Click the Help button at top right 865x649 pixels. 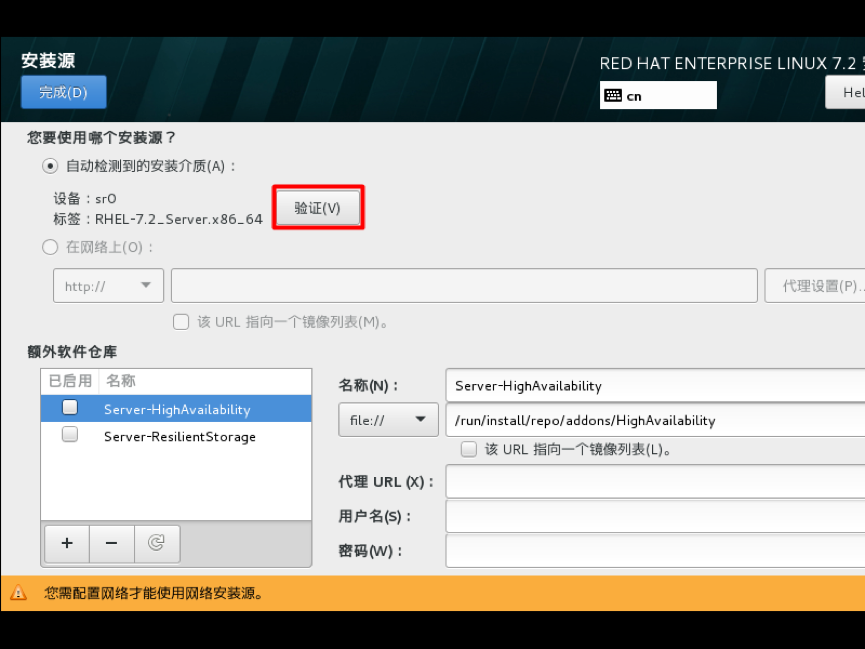[x=845, y=92]
